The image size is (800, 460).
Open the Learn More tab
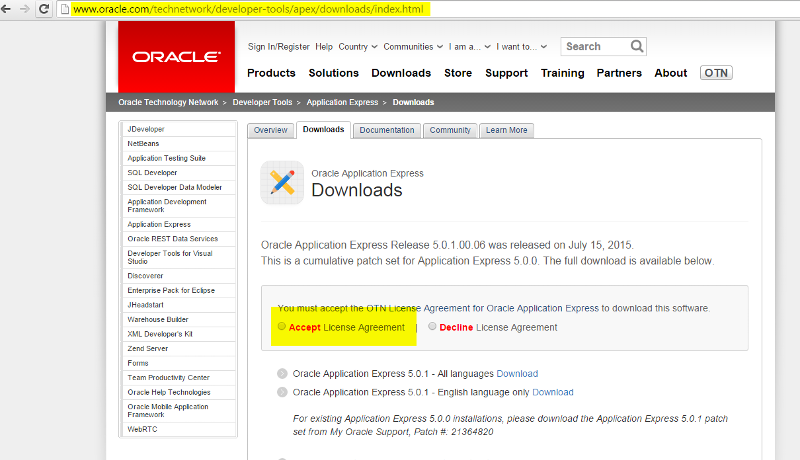coord(507,130)
